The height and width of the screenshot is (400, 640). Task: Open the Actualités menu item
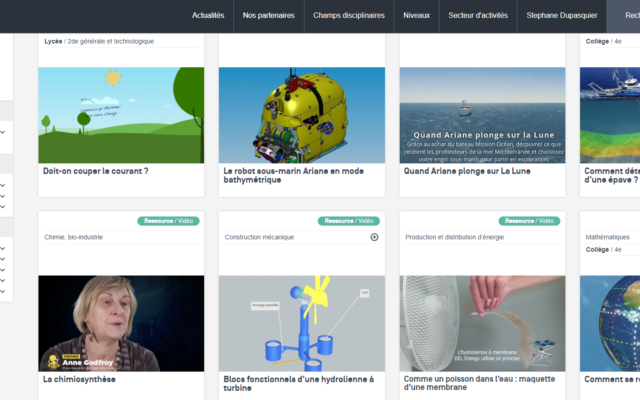tap(208, 16)
